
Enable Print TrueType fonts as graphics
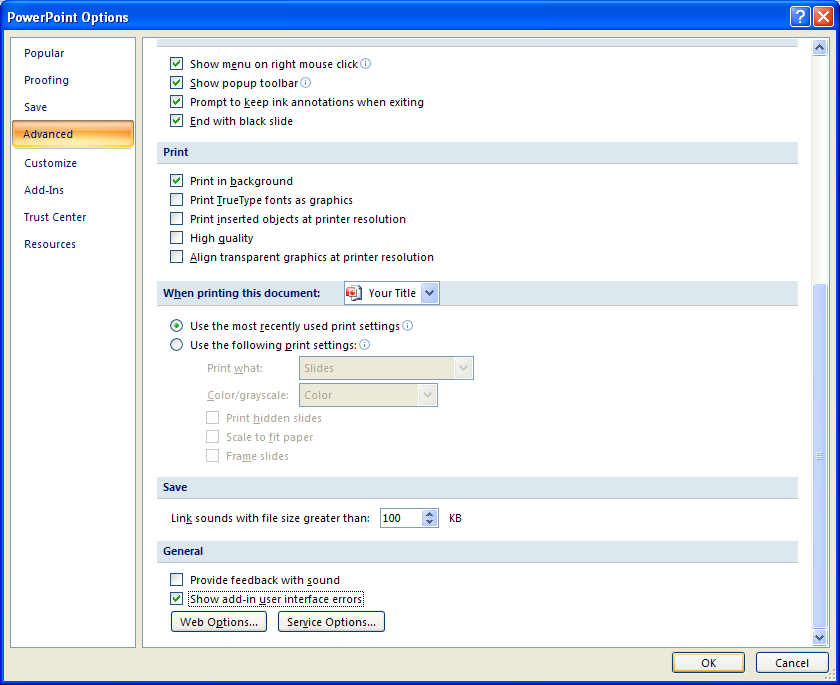click(176, 200)
